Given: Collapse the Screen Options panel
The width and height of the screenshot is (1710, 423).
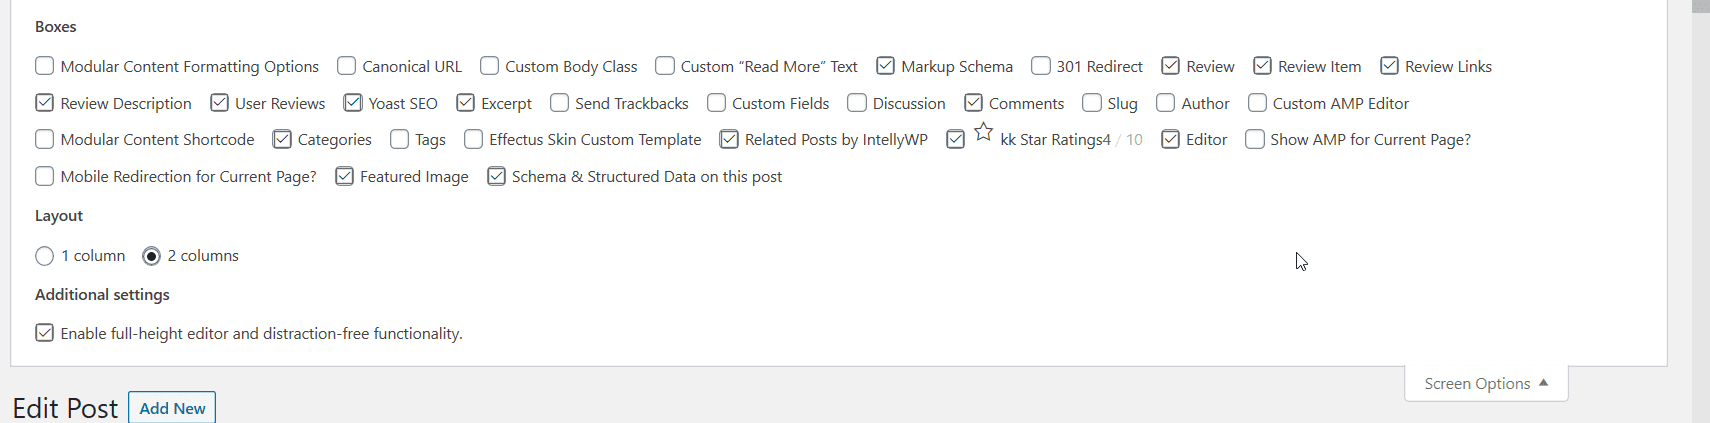Looking at the screenshot, I should pos(1486,384).
